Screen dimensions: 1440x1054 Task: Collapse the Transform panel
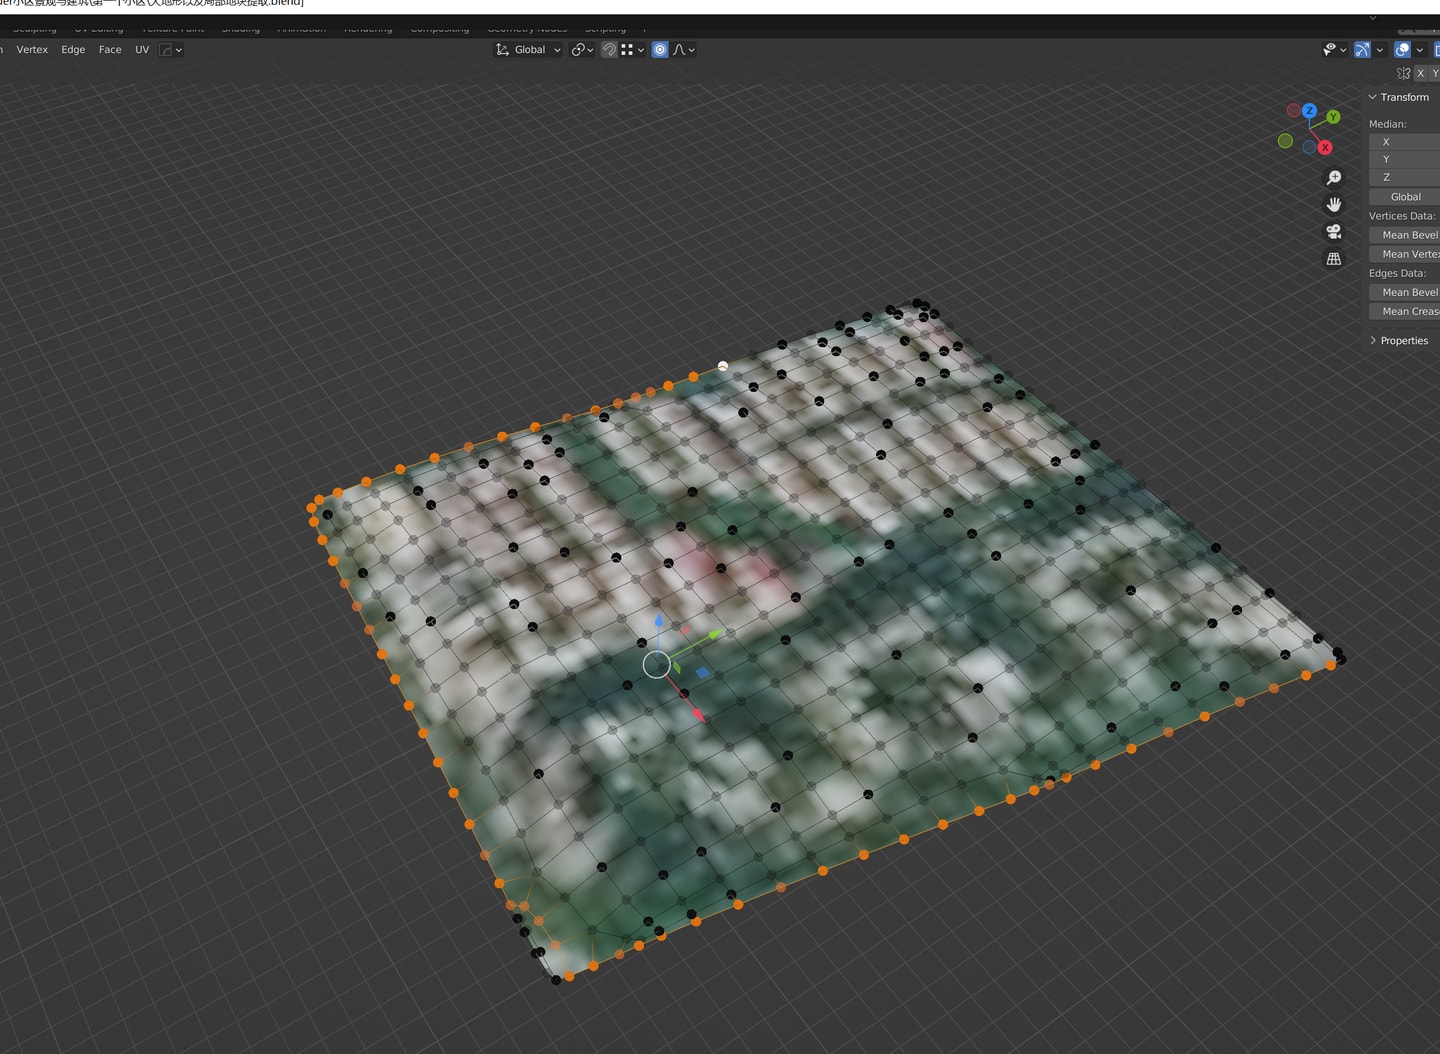pos(1402,97)
